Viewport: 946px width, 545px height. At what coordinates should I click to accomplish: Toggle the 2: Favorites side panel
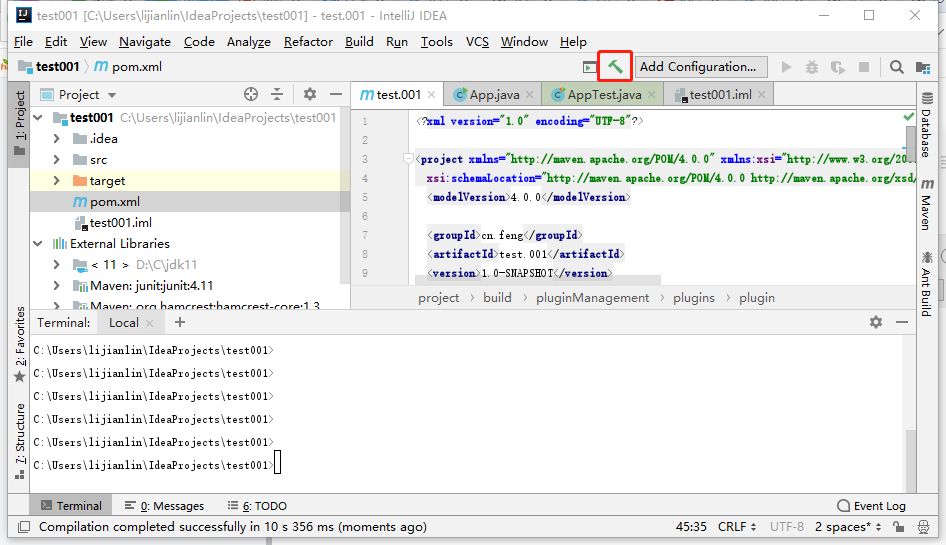click(x=20, y=344)
